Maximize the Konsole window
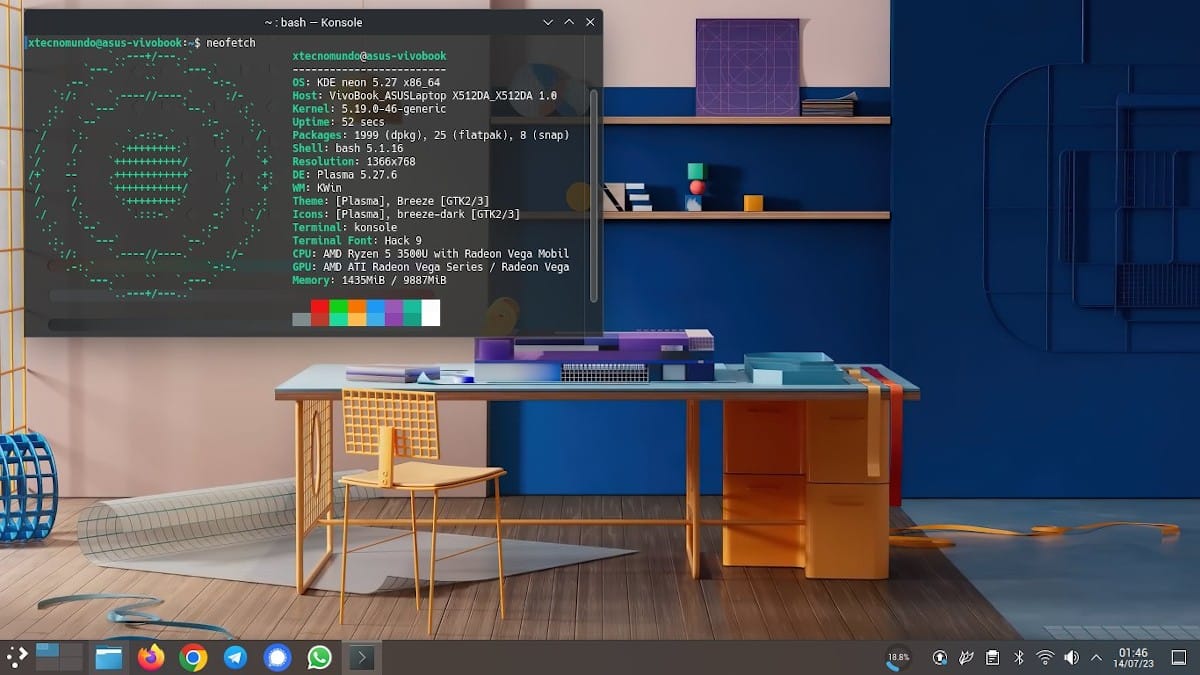 point(569,21)
